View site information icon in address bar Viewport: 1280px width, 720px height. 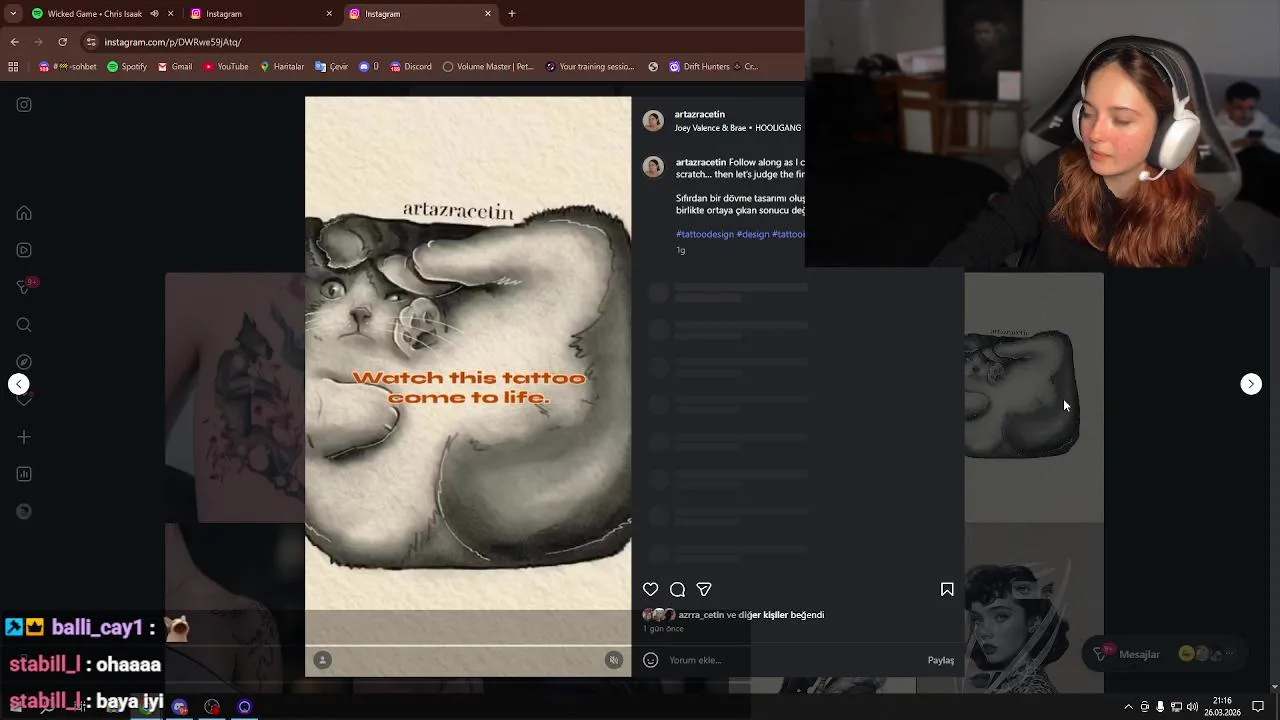[x=91, y=42]
